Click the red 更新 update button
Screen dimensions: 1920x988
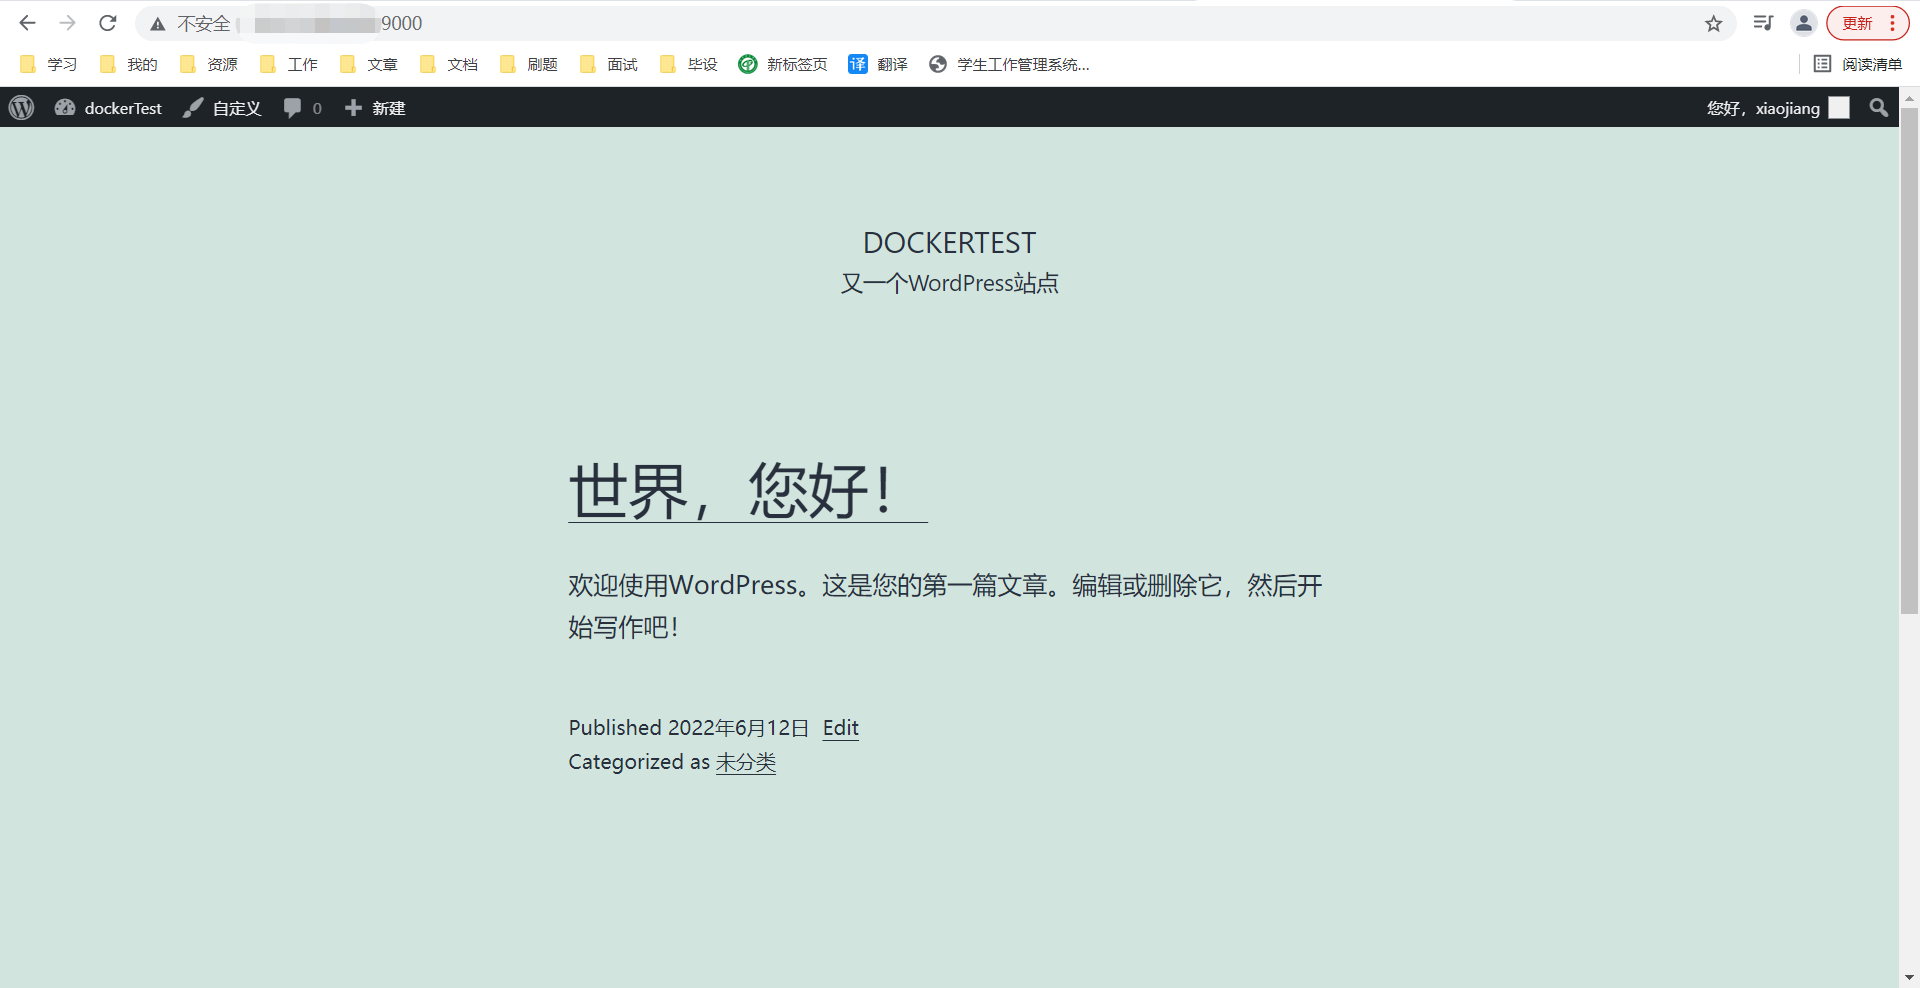coord(1858,23)
